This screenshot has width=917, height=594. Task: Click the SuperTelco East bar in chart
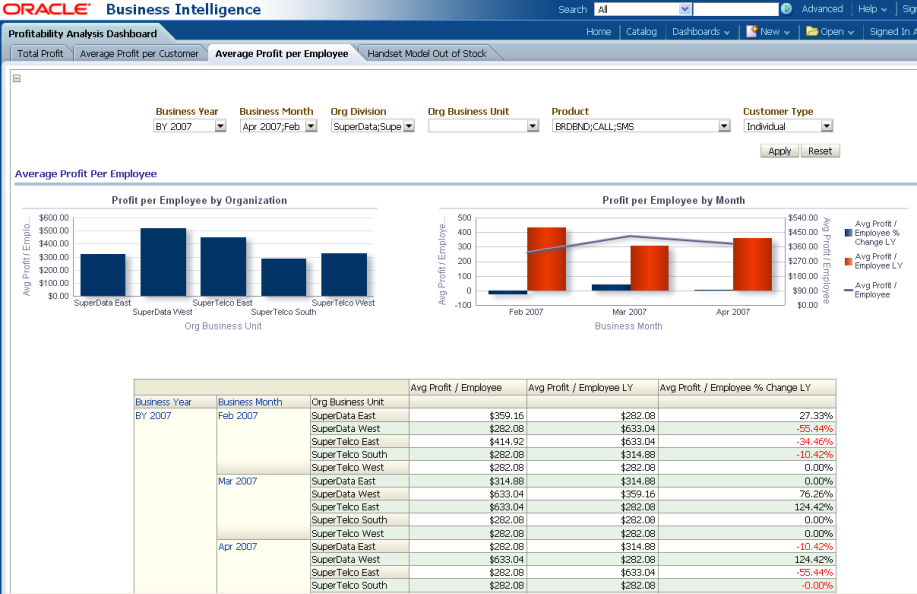[223, 267]
